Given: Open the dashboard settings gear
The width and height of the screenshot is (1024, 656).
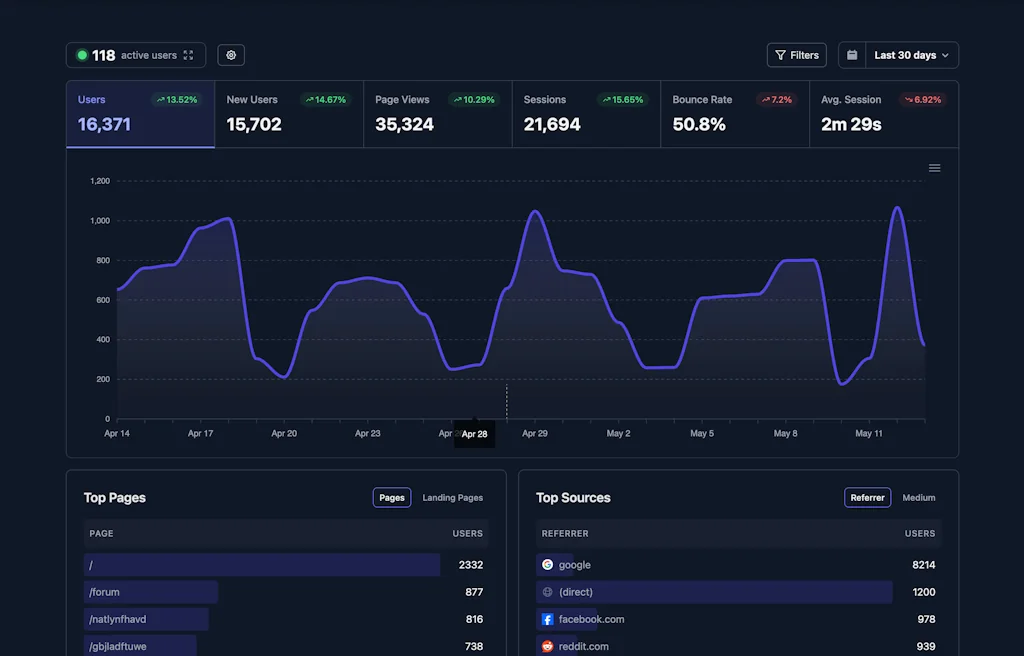Looking at the screenshot, I should click(x=231, y=55).
